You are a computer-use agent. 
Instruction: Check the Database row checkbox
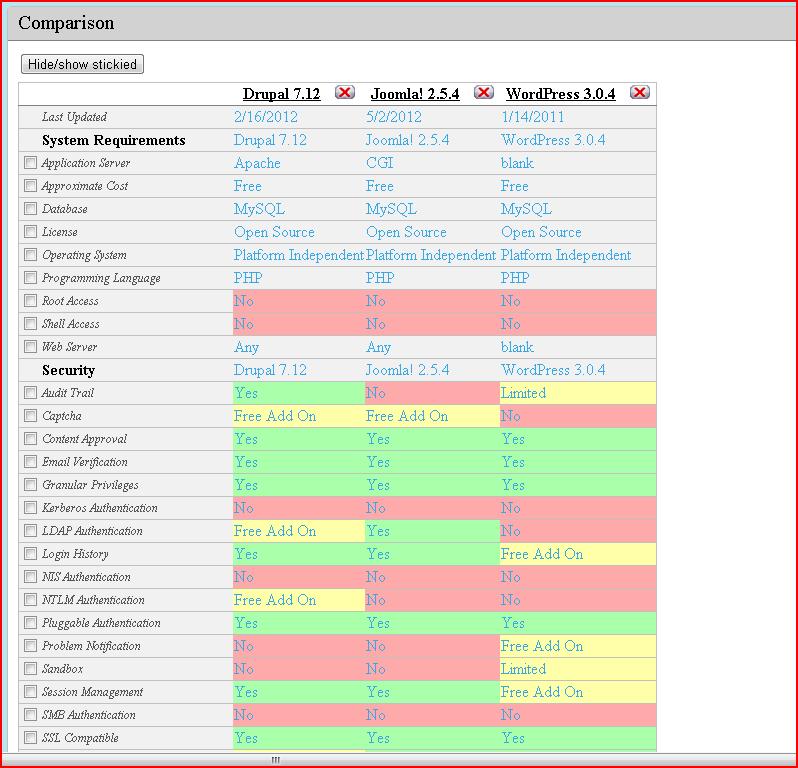click(31, 209)
